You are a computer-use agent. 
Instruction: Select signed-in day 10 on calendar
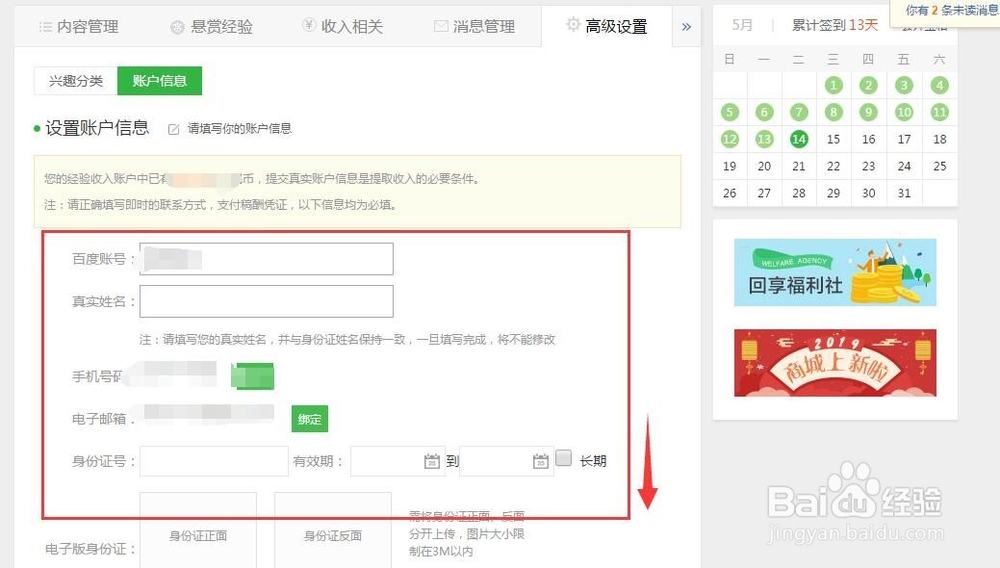904,112
